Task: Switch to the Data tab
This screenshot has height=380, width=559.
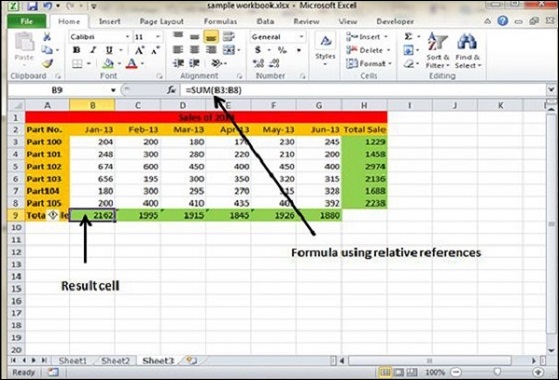Action: (x=265, y=21)
